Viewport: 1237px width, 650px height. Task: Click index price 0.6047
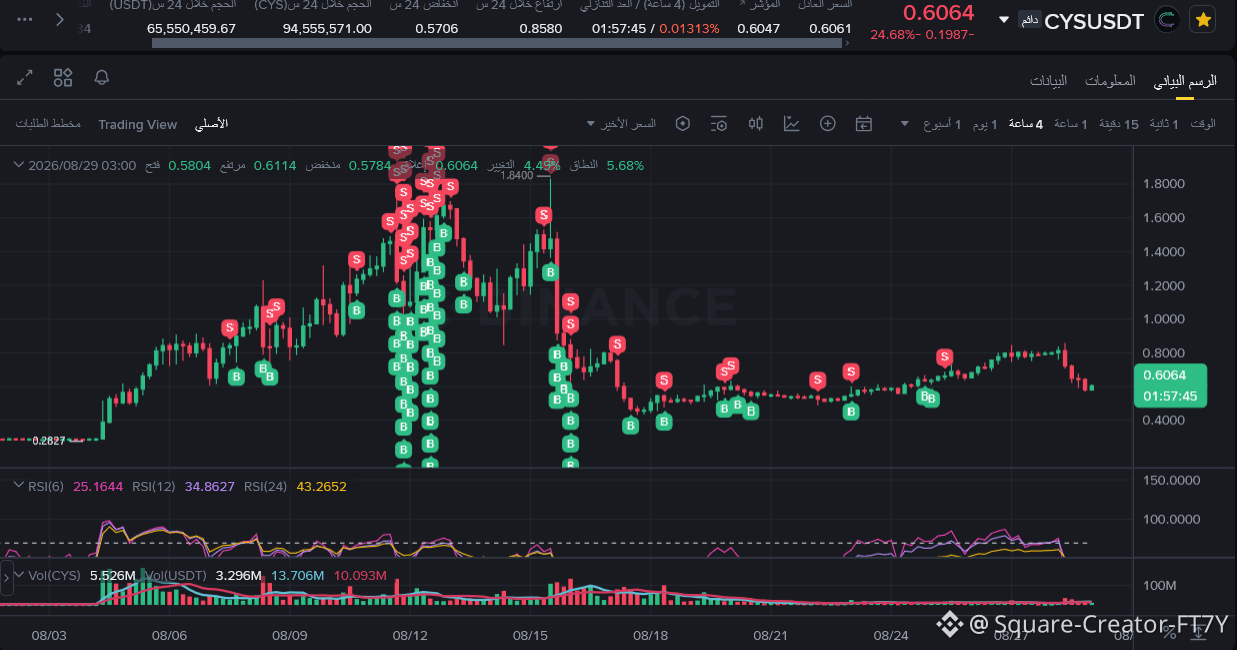(x=758, y=28)
